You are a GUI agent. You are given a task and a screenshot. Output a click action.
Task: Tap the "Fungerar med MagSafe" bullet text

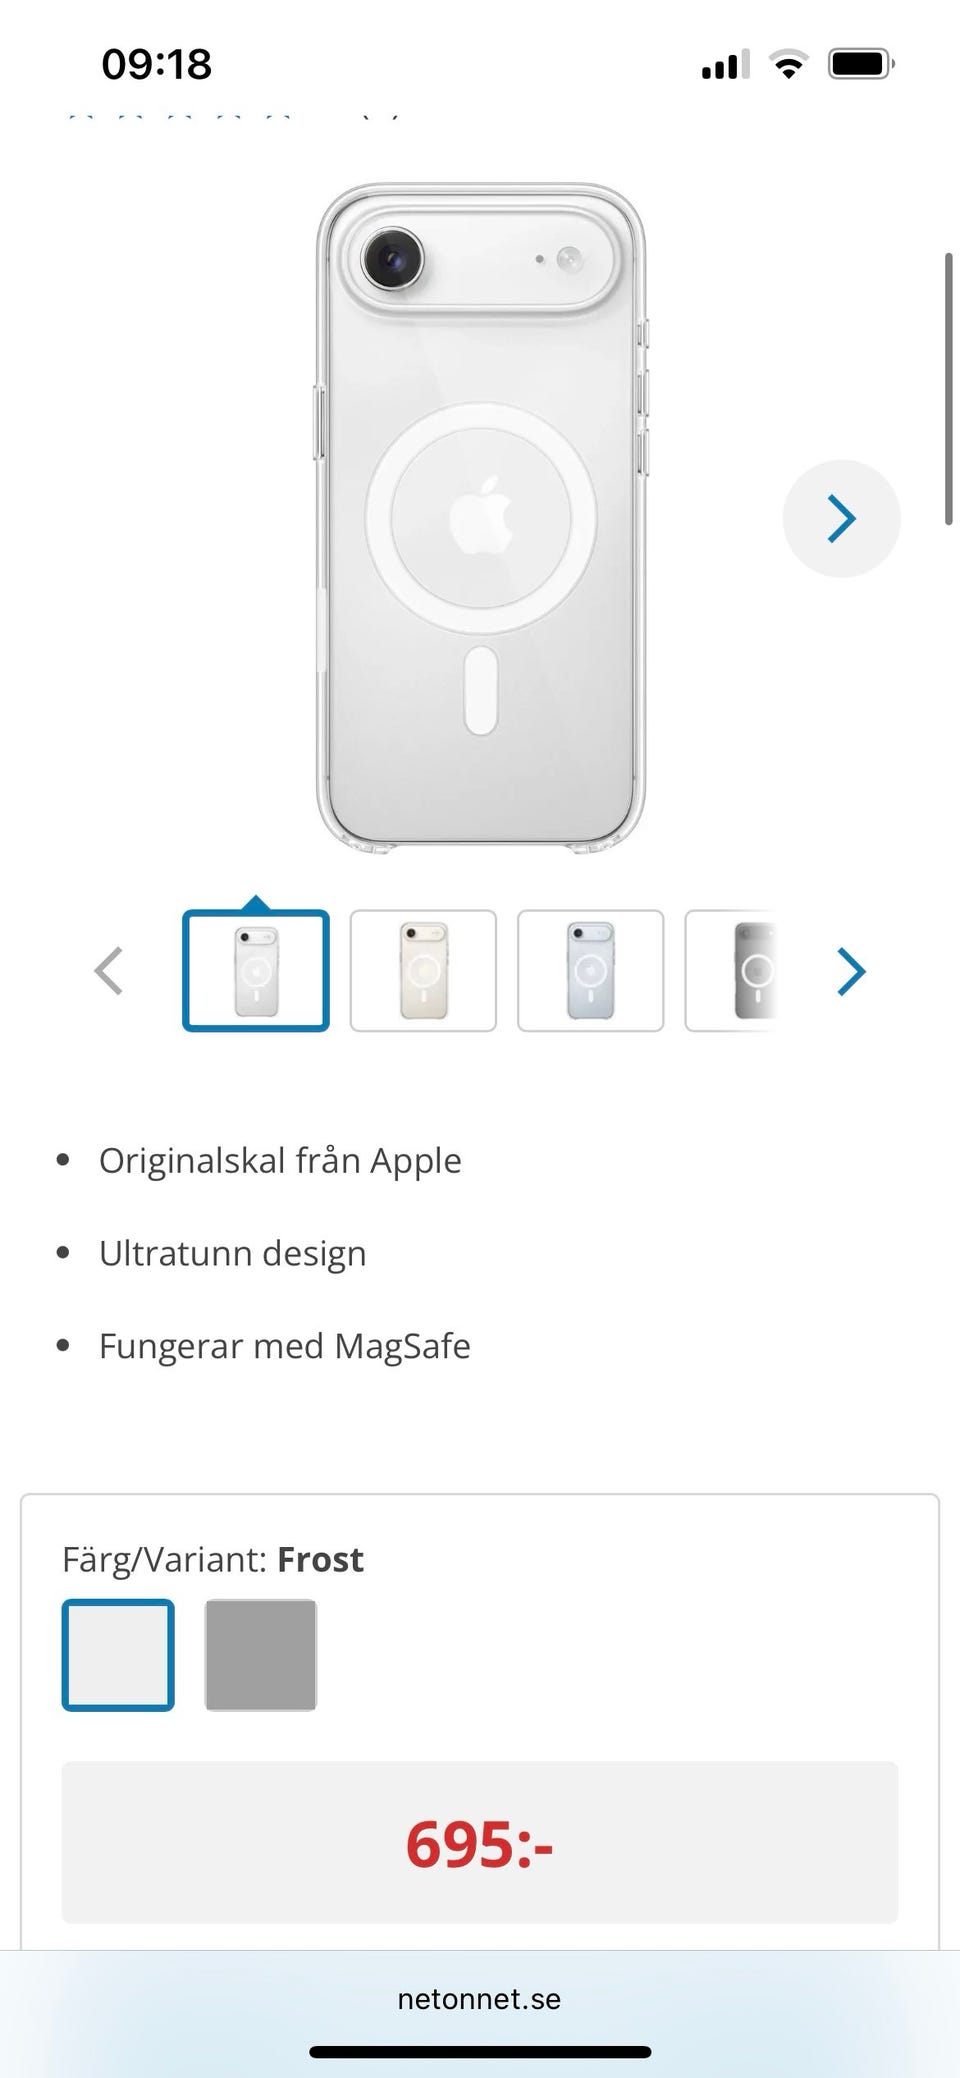pos(285,1346)
